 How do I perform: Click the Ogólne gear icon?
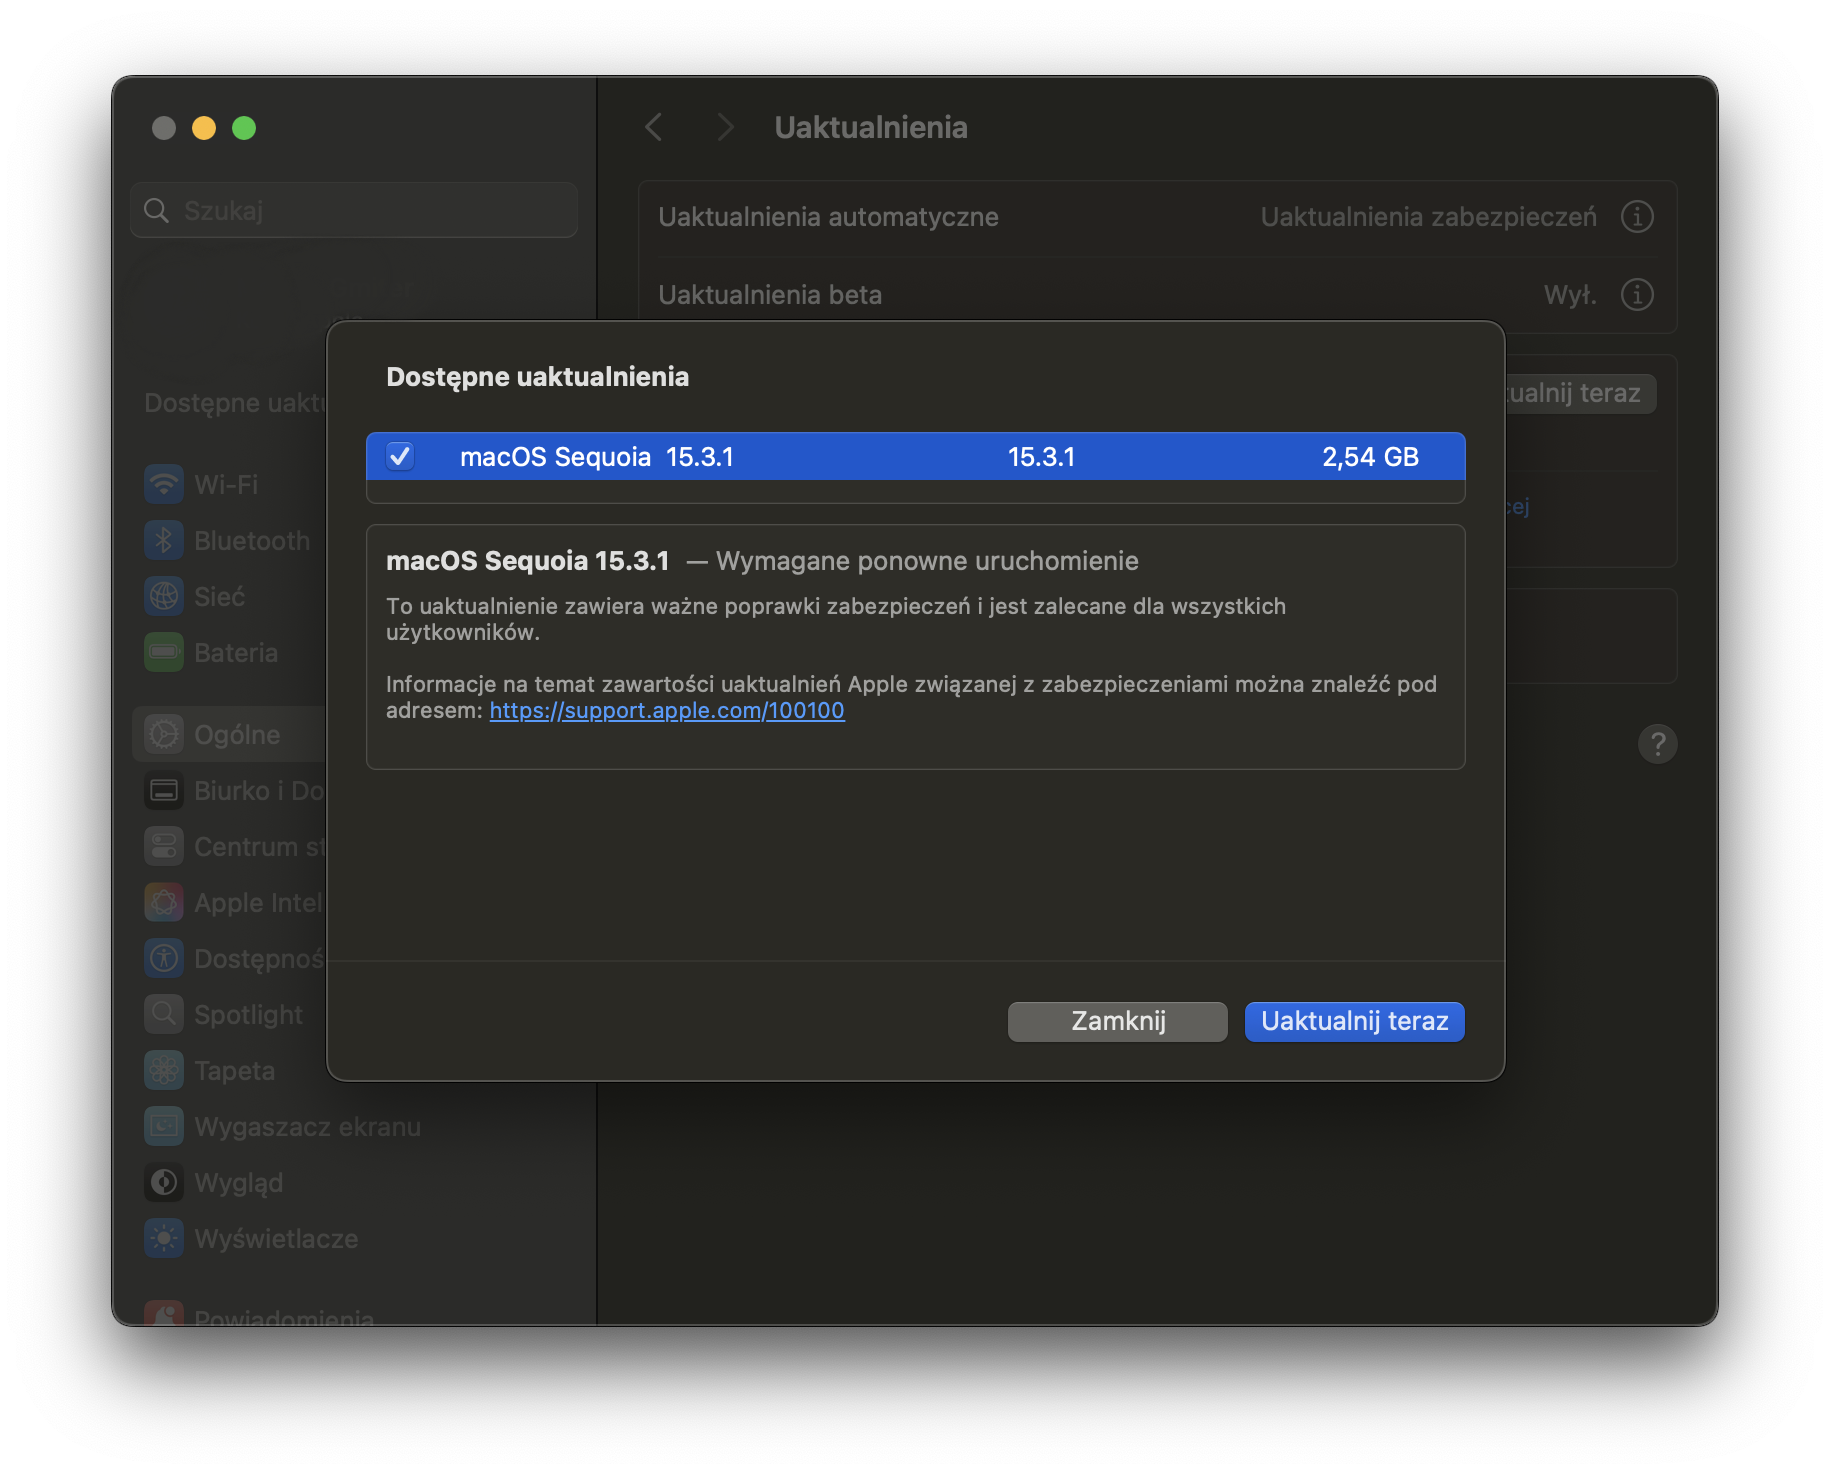pyautogui.click(x=164, y=735)
